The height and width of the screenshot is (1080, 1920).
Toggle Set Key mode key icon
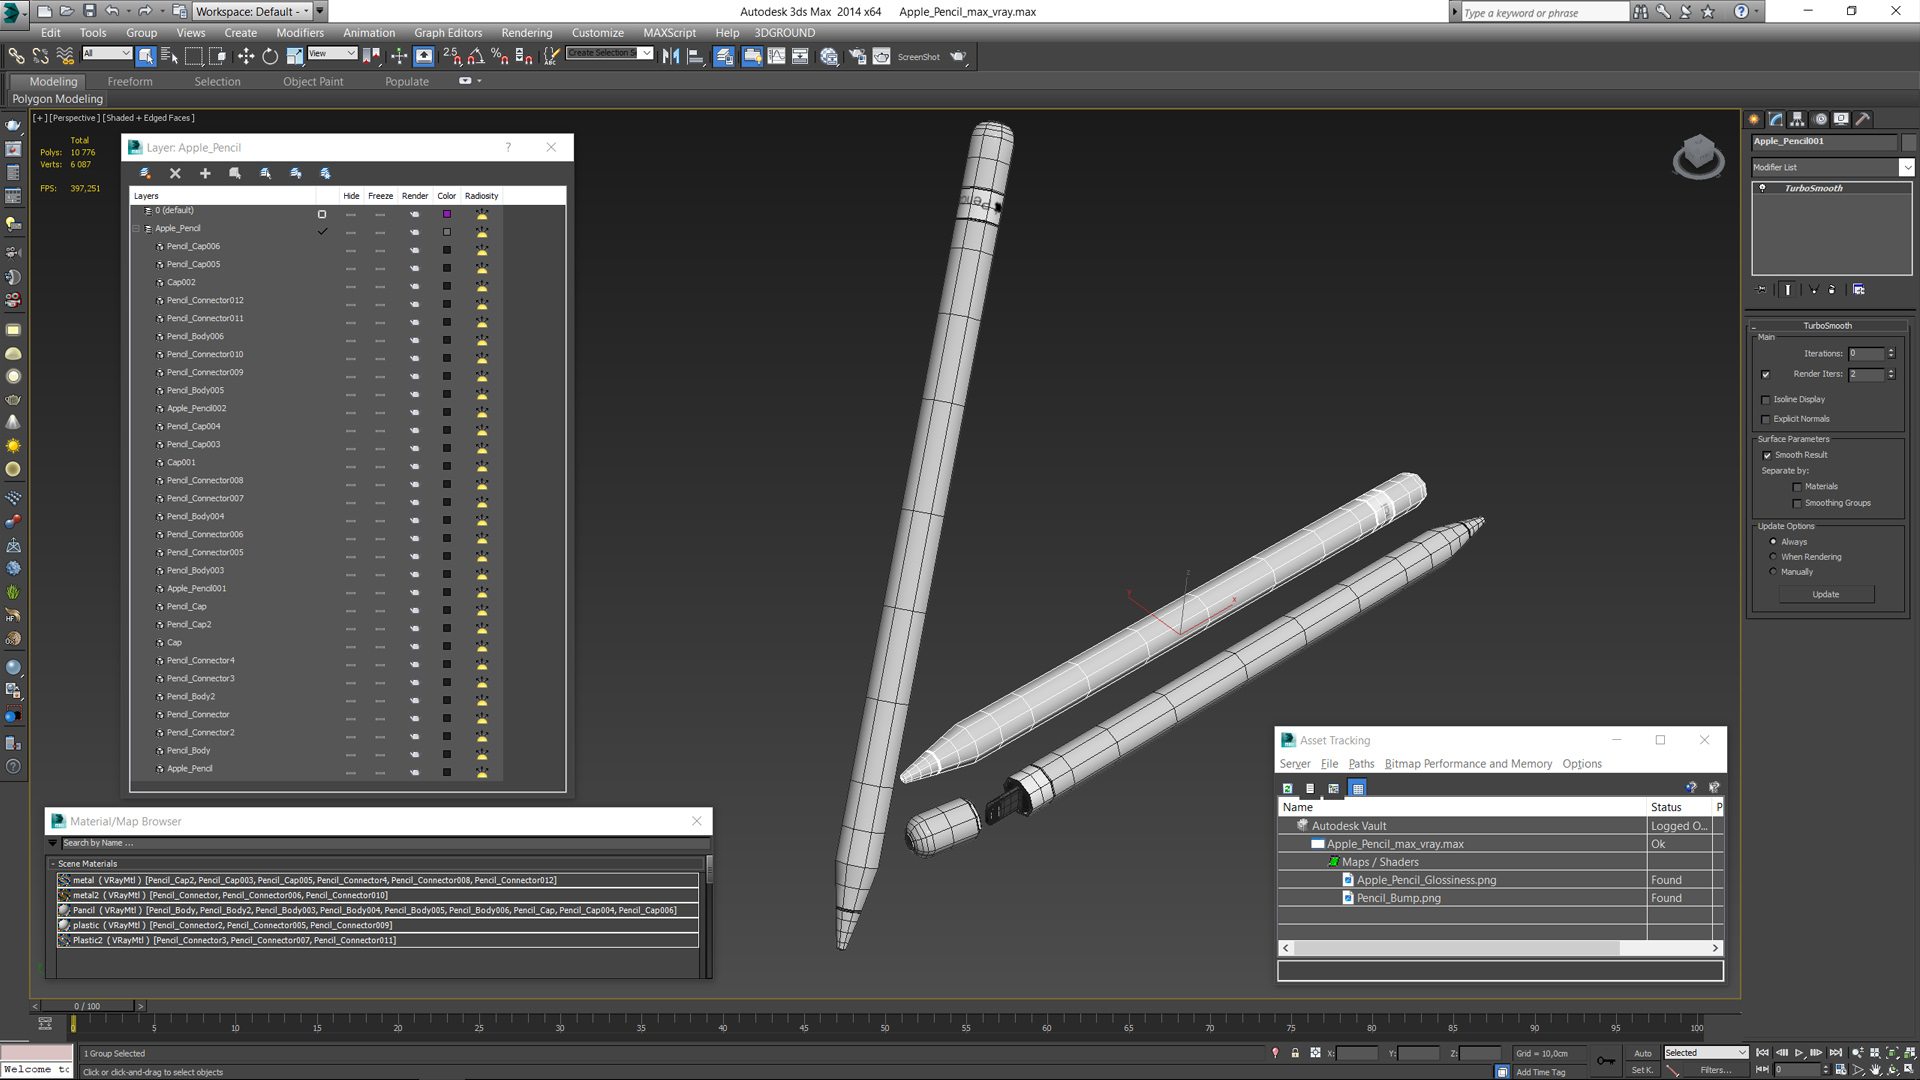click(1605, 1061)
